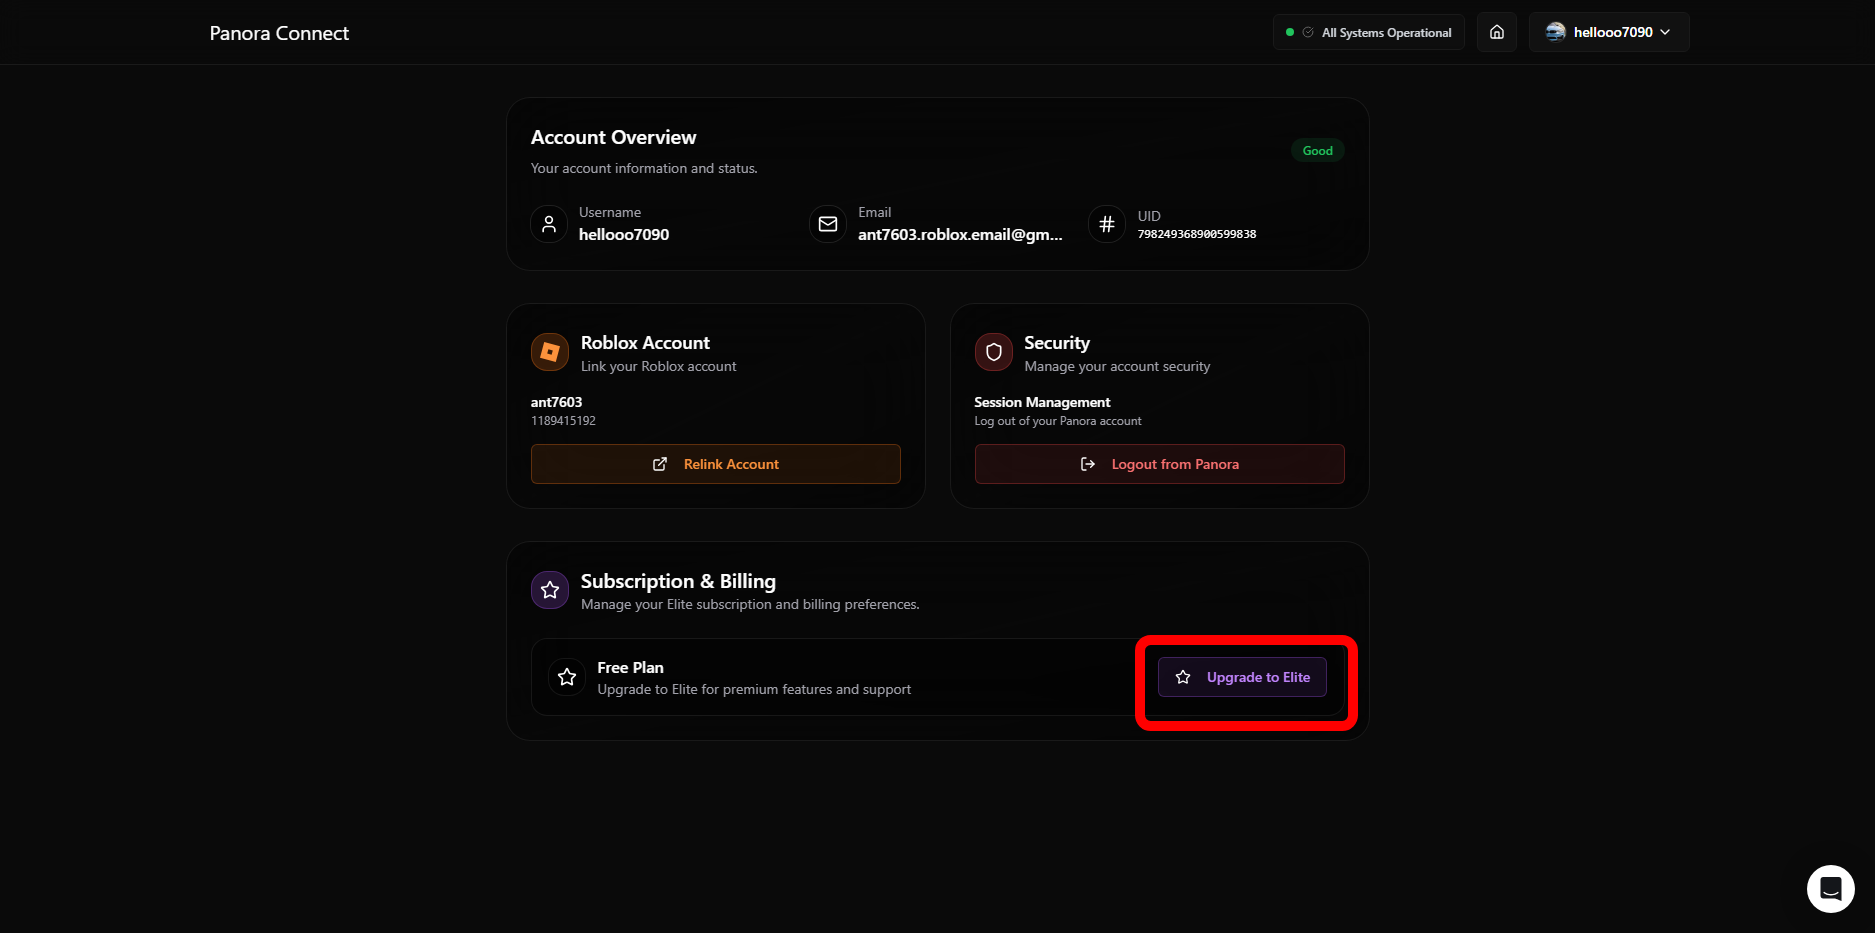Open the hellooo7090 account dropdown
The width and height of the screenshot is (1875, 933).
[x=1608, y=32]
